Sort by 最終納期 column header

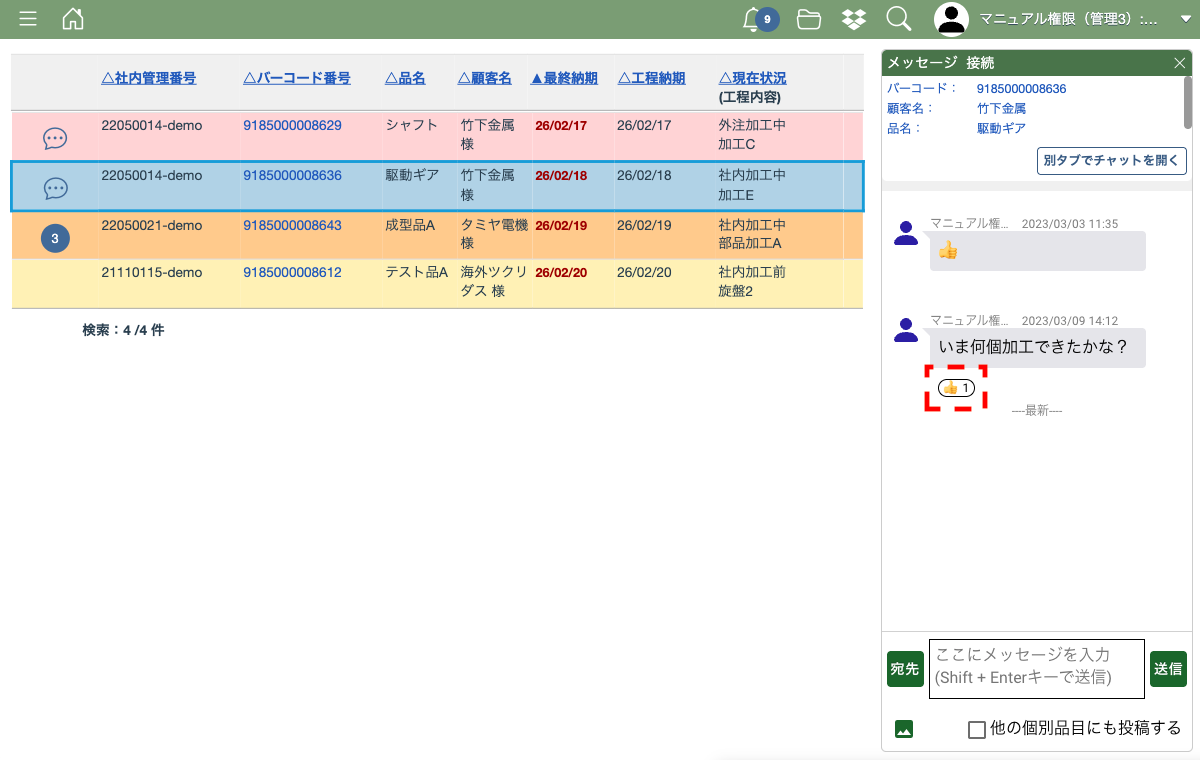tap(564, 78)
